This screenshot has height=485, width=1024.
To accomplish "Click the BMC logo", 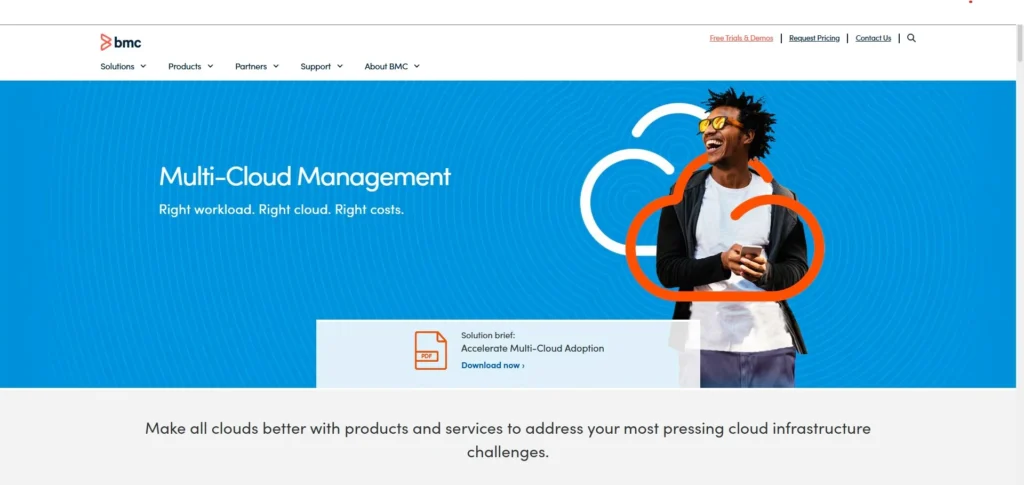I will coord(121,42).
